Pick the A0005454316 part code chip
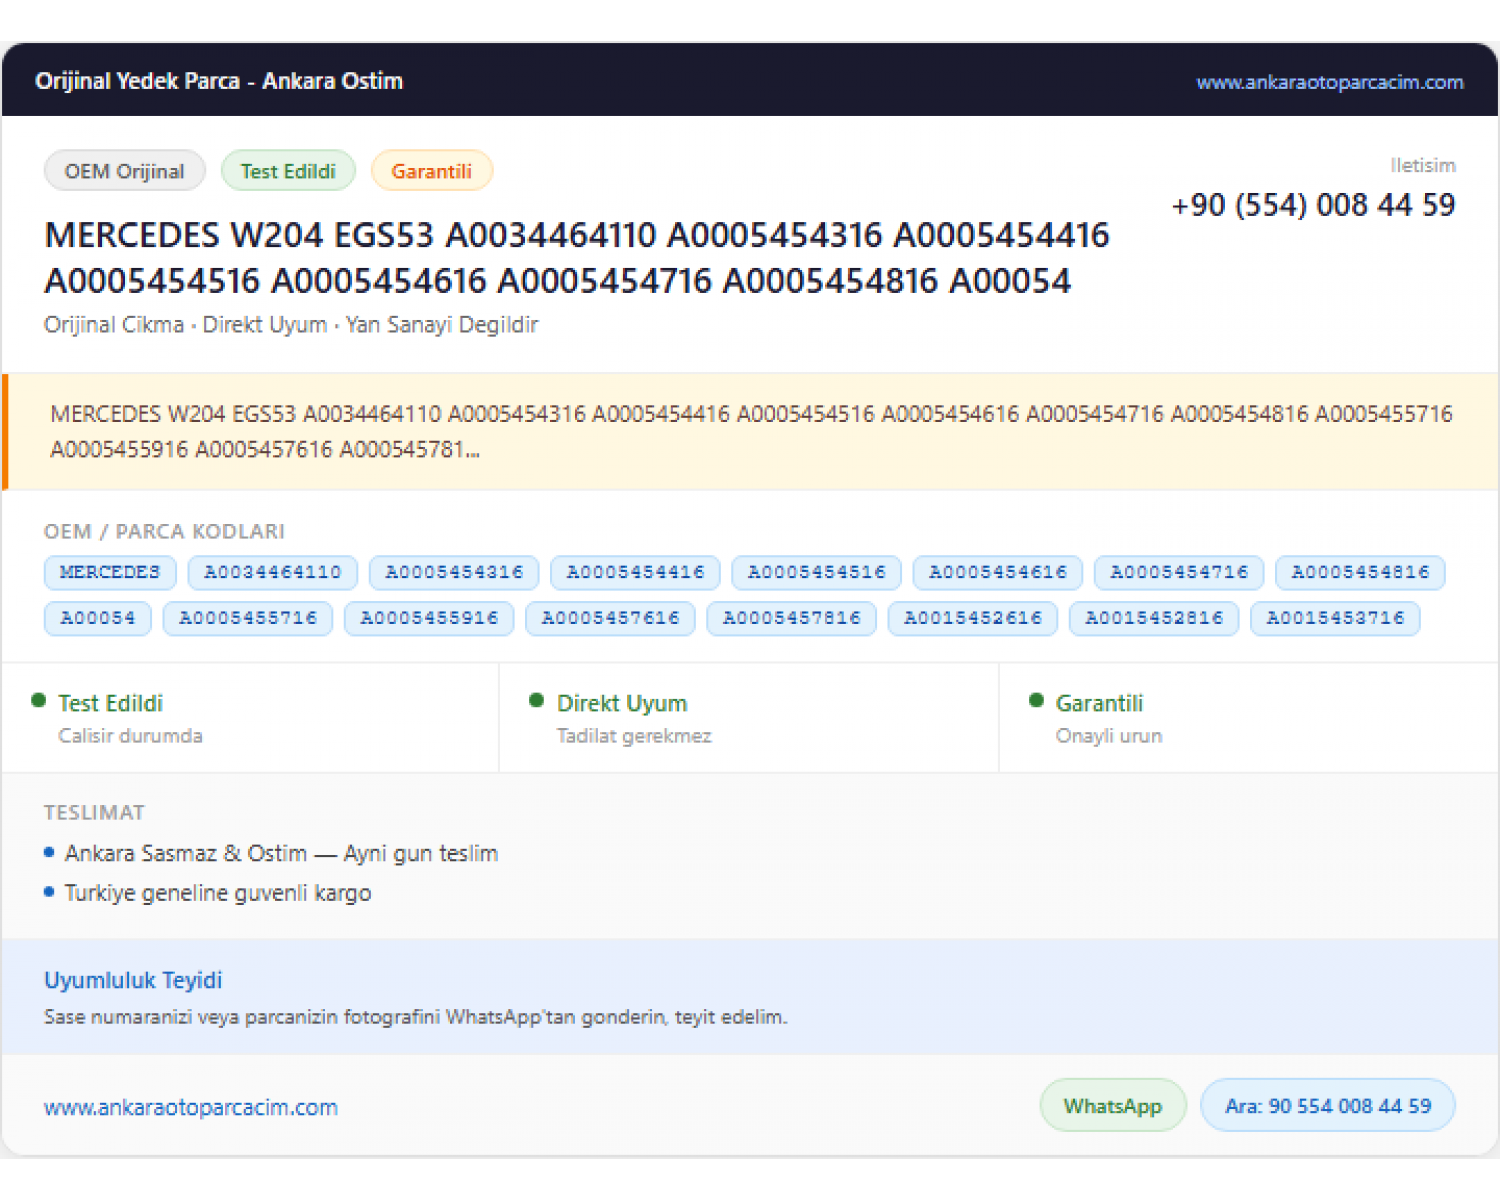This screenshot has width=1500, height=1200. (454, 572)
